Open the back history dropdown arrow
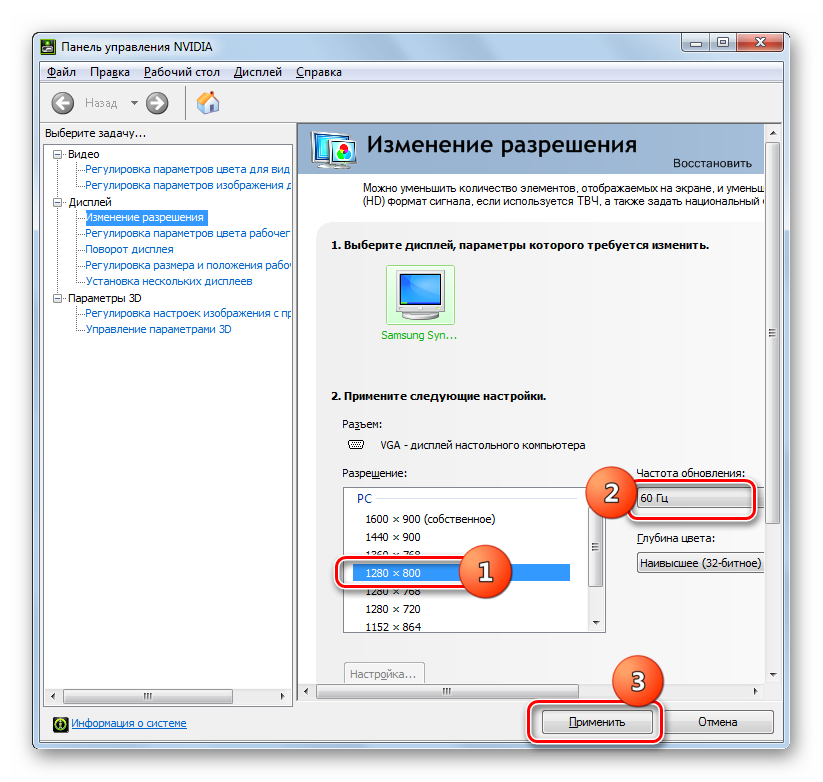 tap(134, 103)
